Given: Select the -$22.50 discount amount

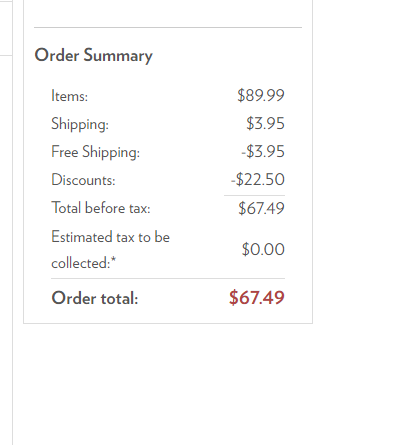Looking at the screenshot, I should pyautogui.click(x=258, y=180).
